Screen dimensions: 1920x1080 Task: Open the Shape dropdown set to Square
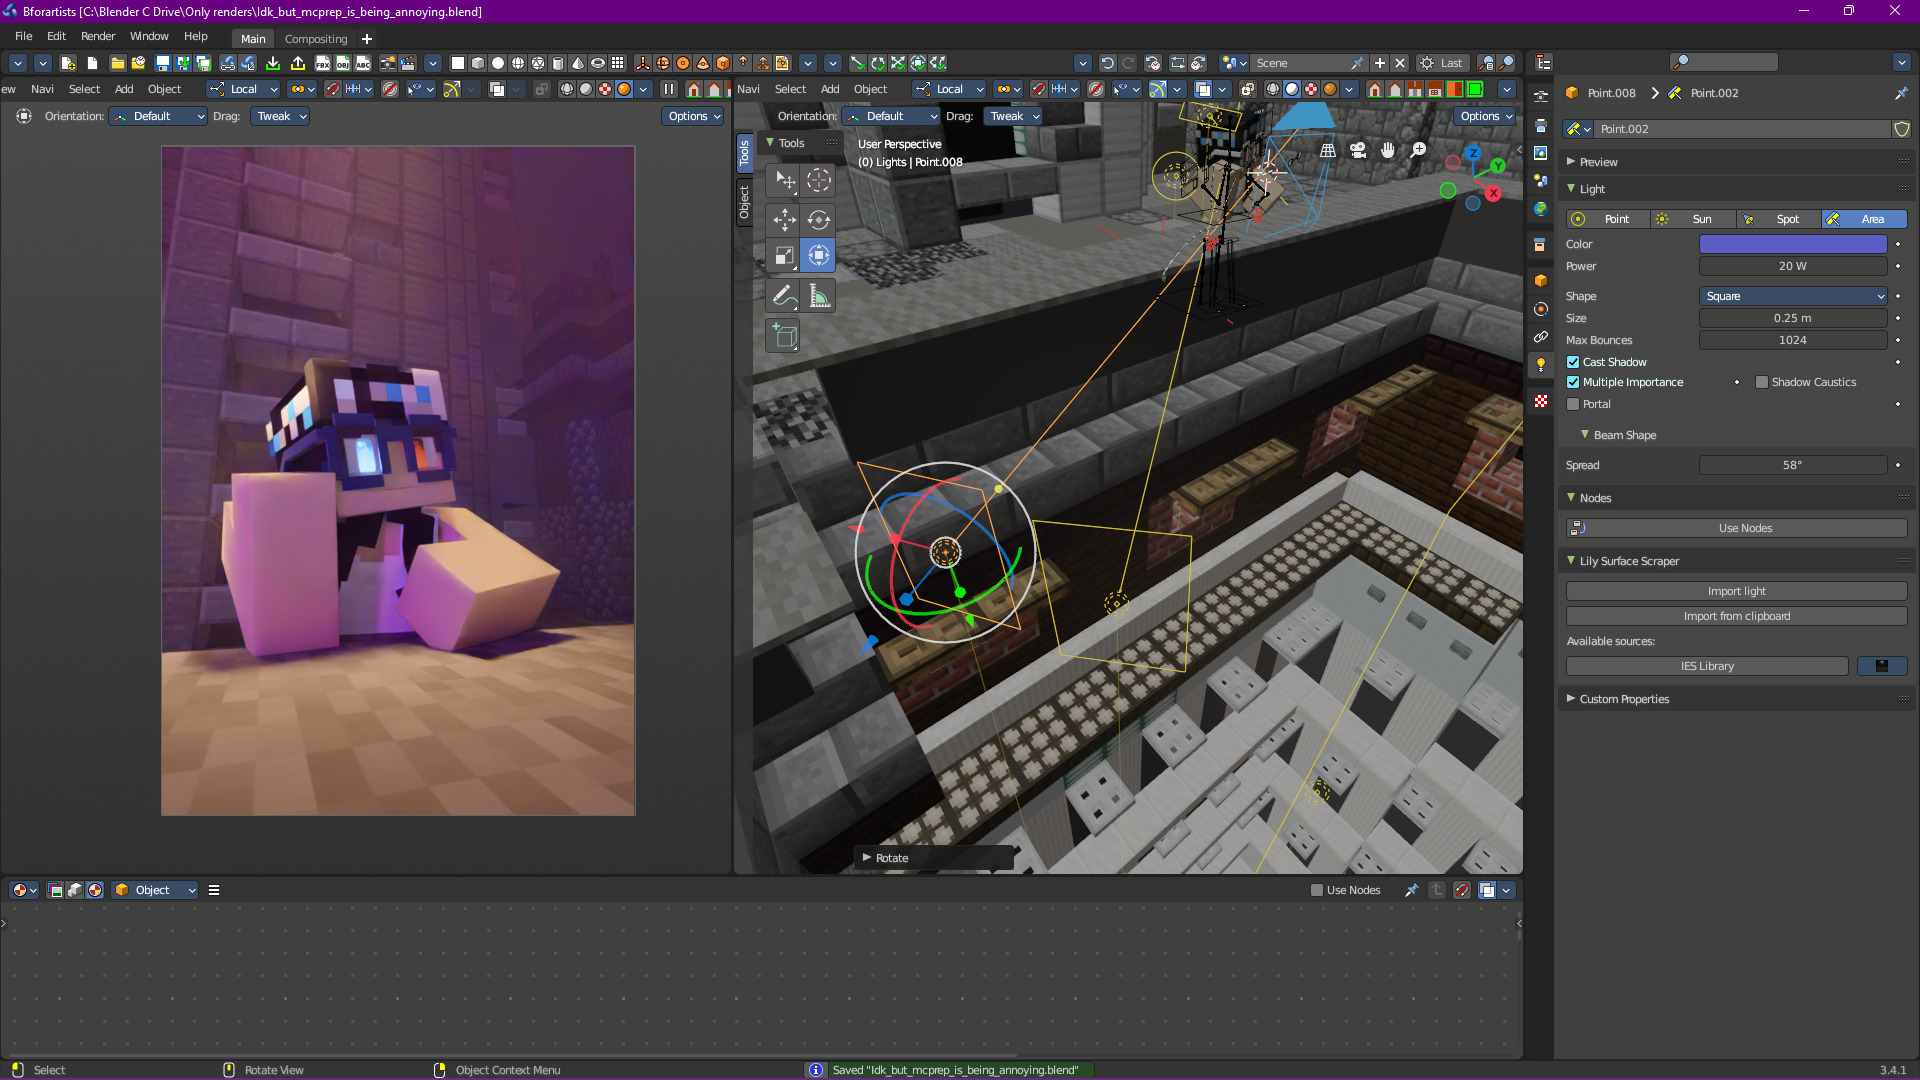1793,296
